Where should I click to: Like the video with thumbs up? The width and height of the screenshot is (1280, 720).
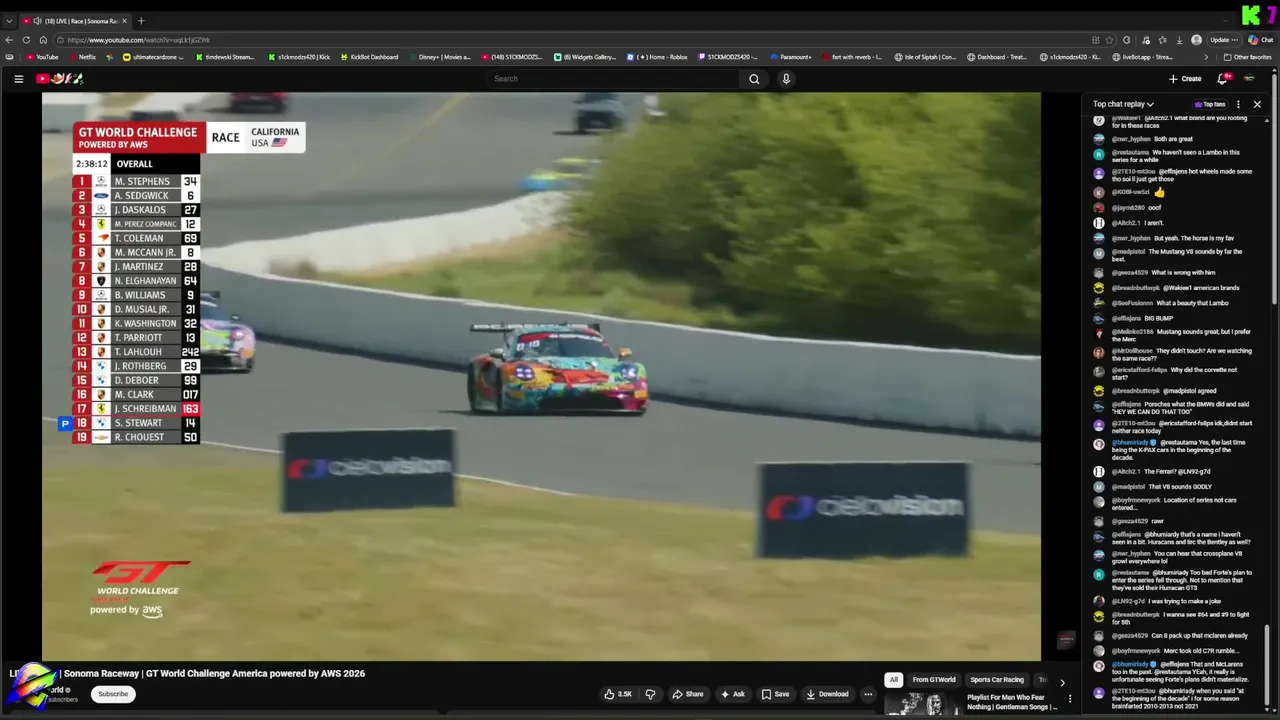tap(618, 694)
